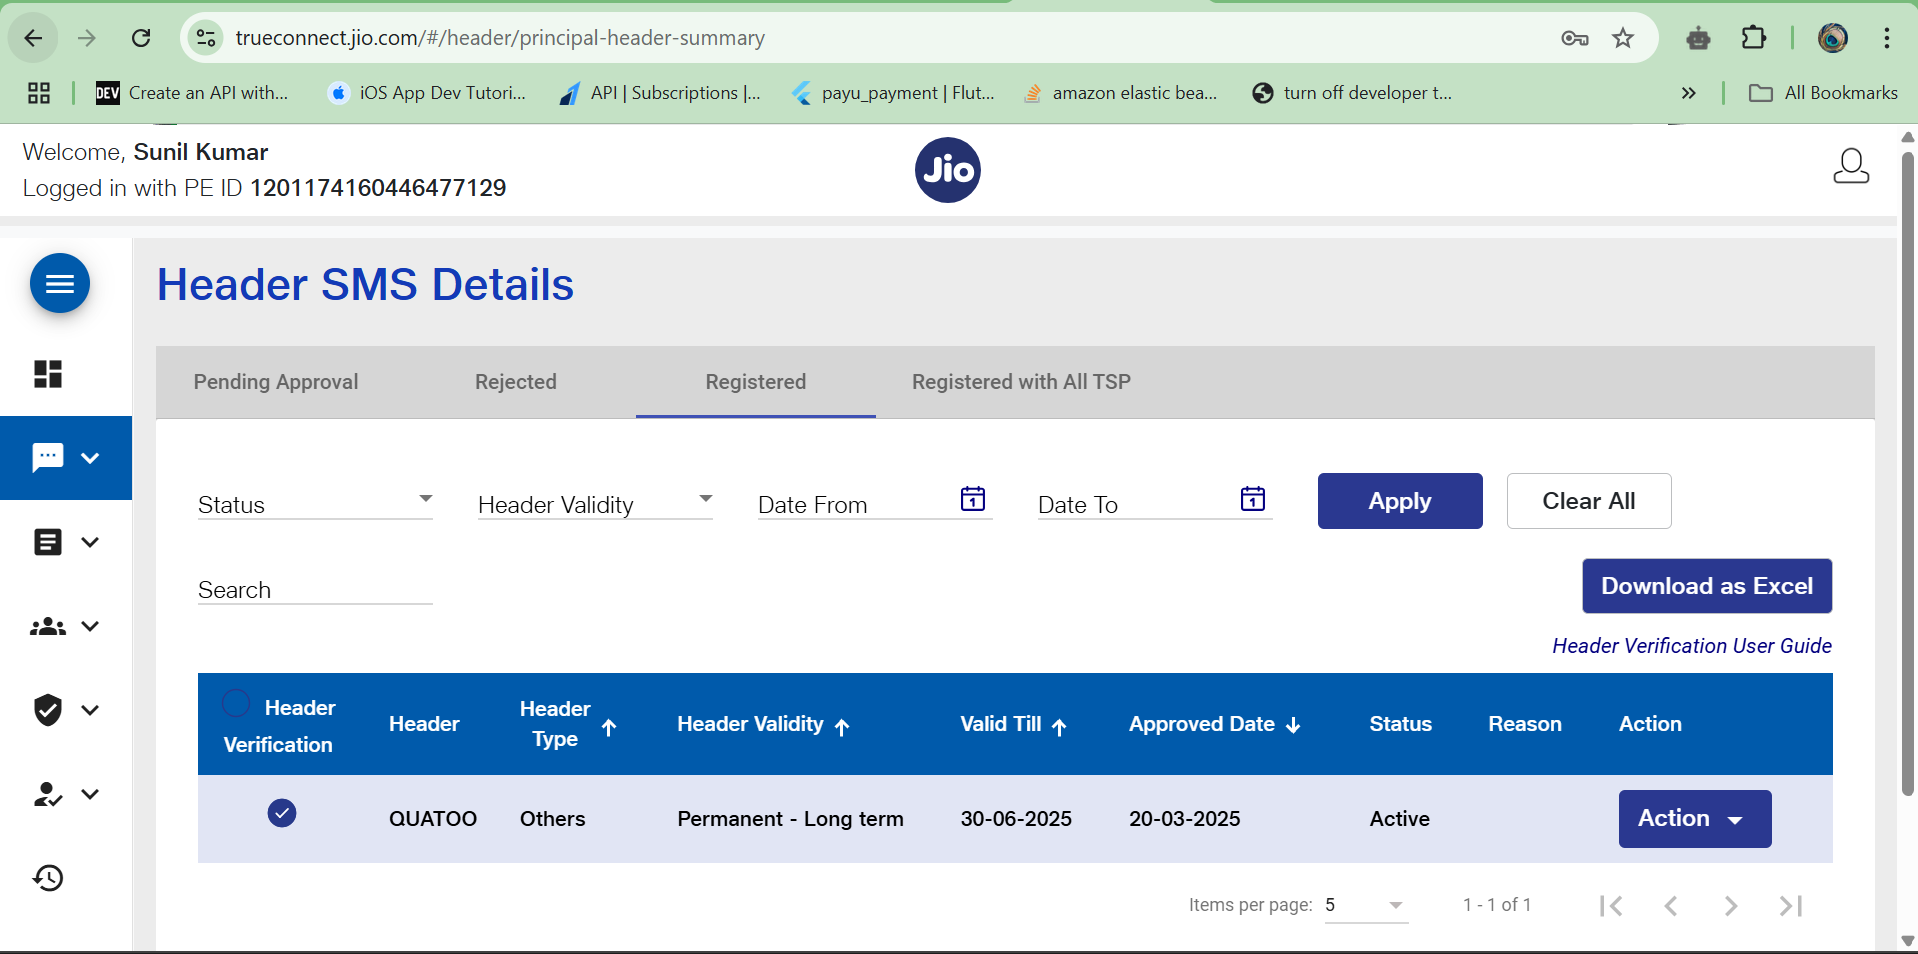This screenshot has height=954, width=1918.
Task: Switch to the Pending Approval tab
Action: (276, 382)
